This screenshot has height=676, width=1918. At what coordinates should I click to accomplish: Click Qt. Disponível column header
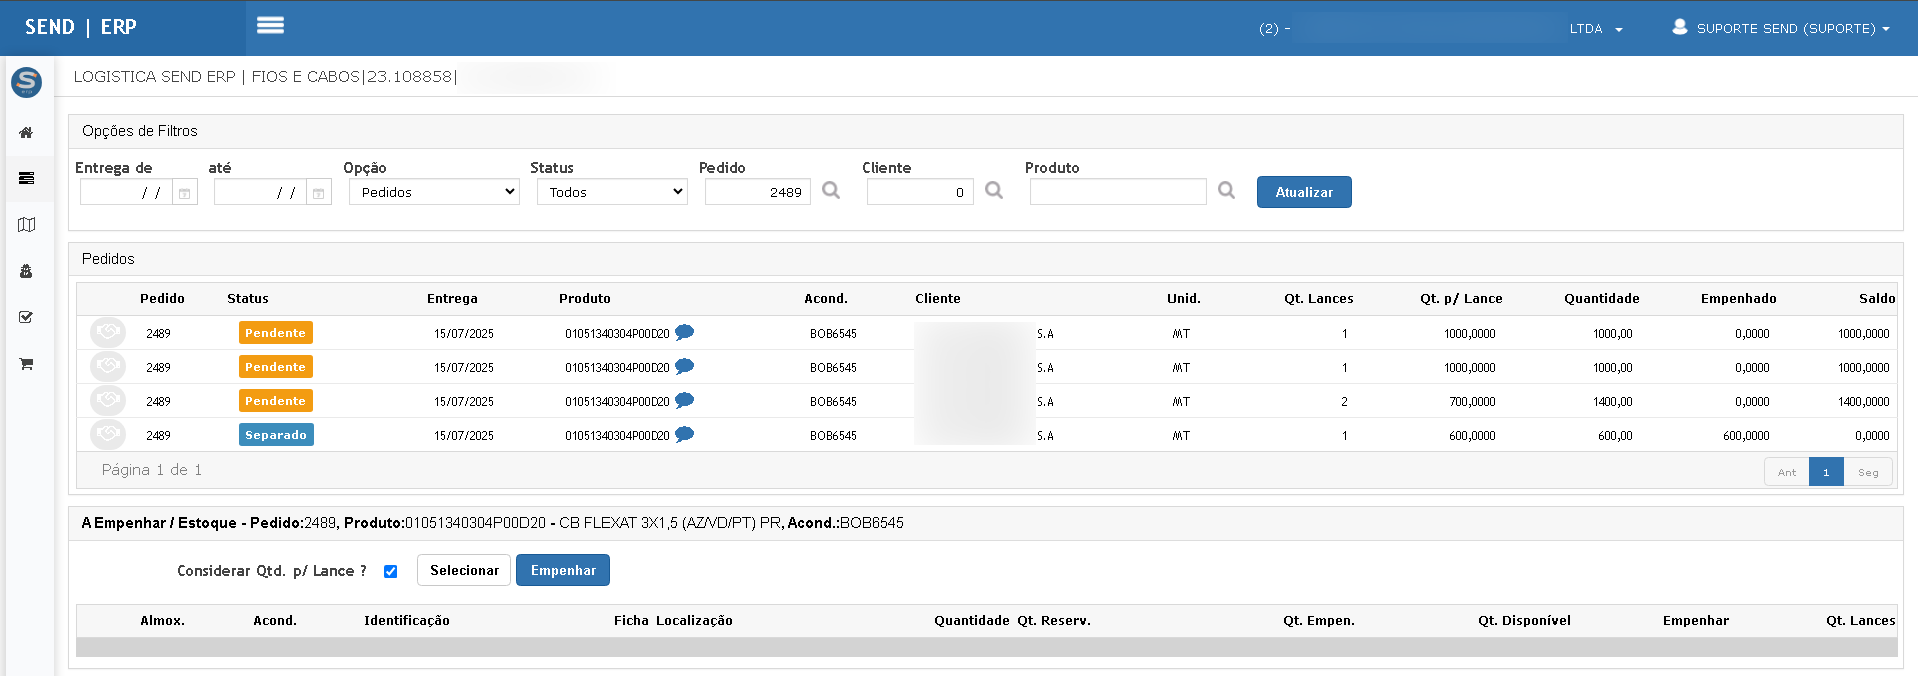click(1524, 620)
